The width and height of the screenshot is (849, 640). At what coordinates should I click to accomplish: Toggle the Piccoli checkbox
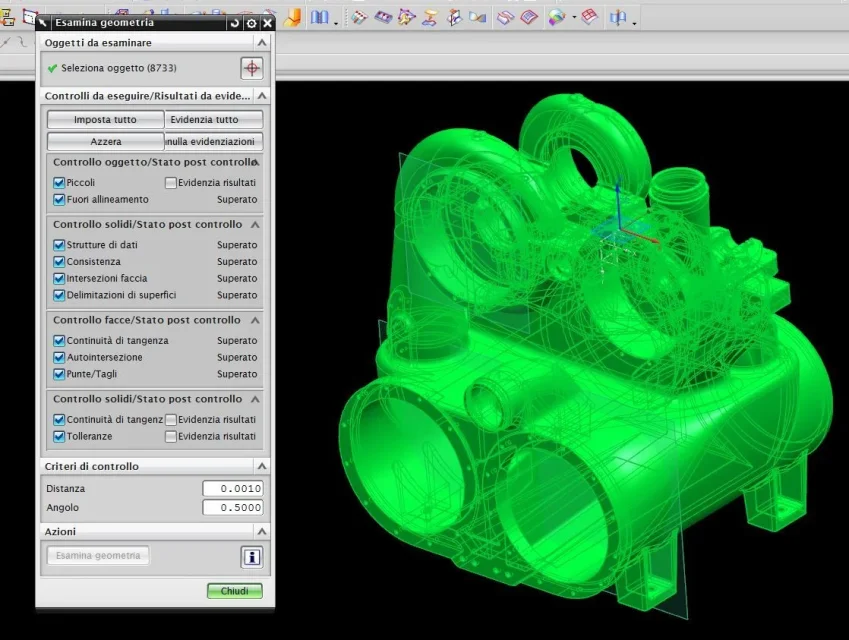(59, 183)
